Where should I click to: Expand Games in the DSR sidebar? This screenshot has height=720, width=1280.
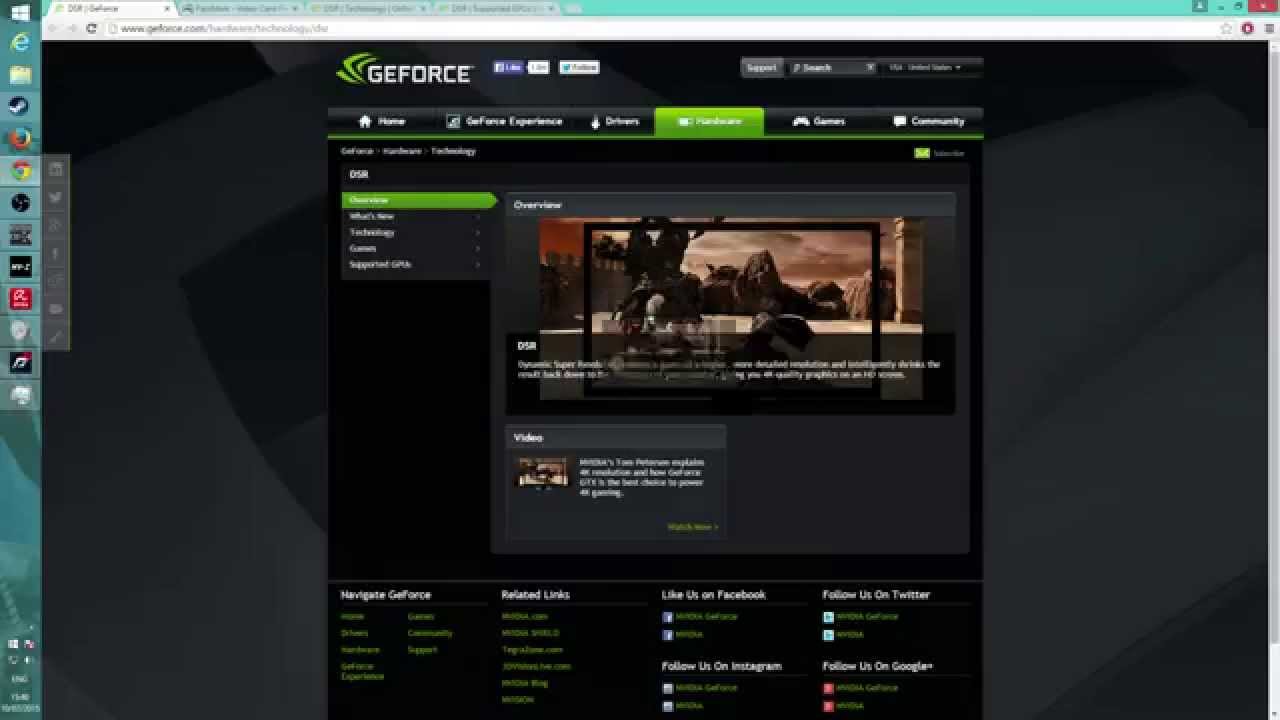click(414, 248)
